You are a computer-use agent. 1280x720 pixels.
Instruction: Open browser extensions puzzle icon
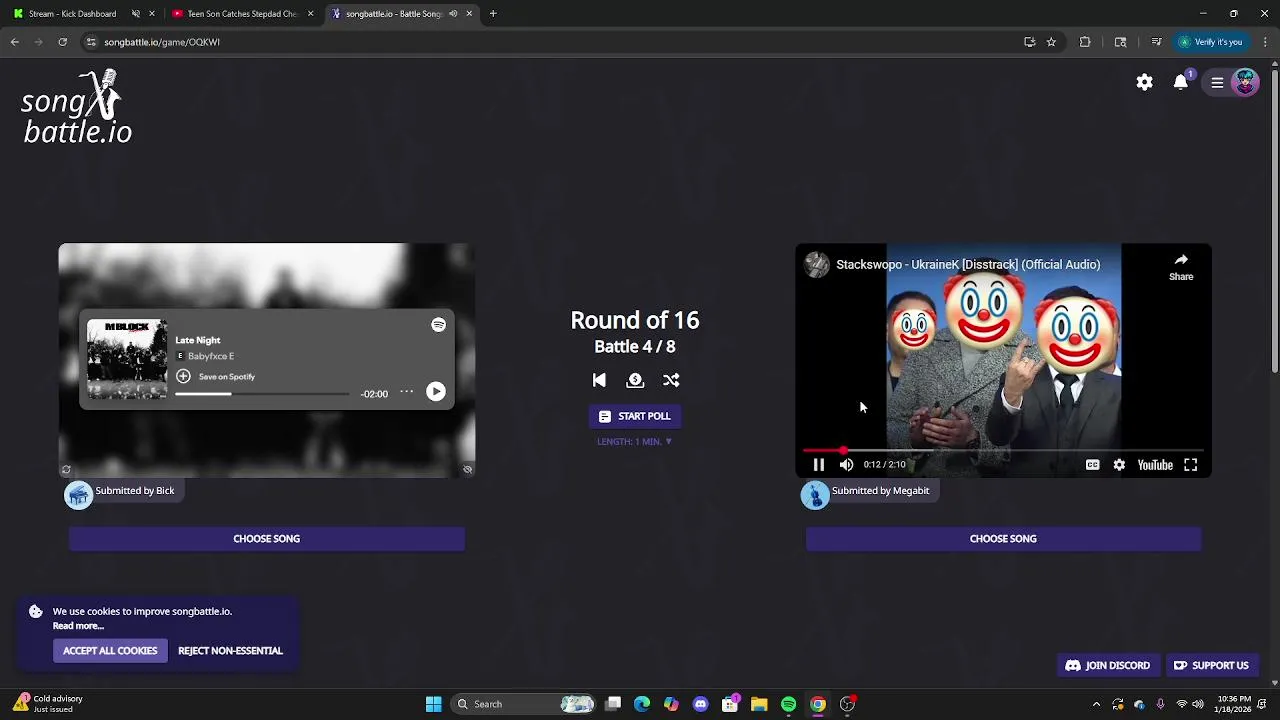1085,42
